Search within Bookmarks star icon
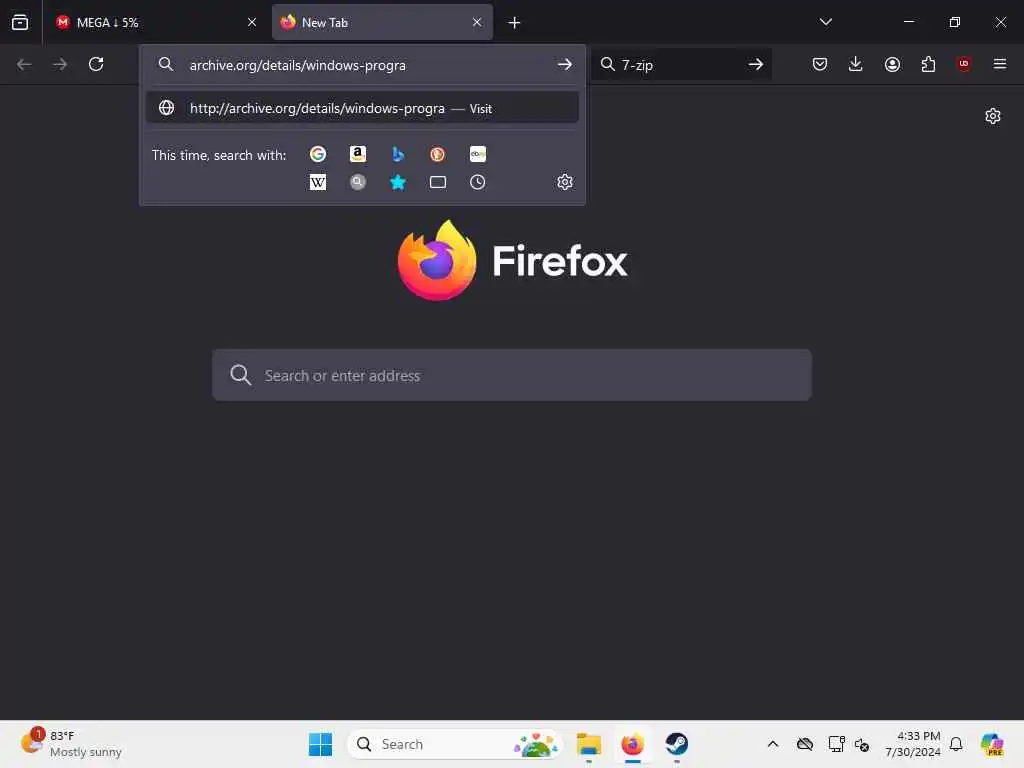 tap(398, 182)
